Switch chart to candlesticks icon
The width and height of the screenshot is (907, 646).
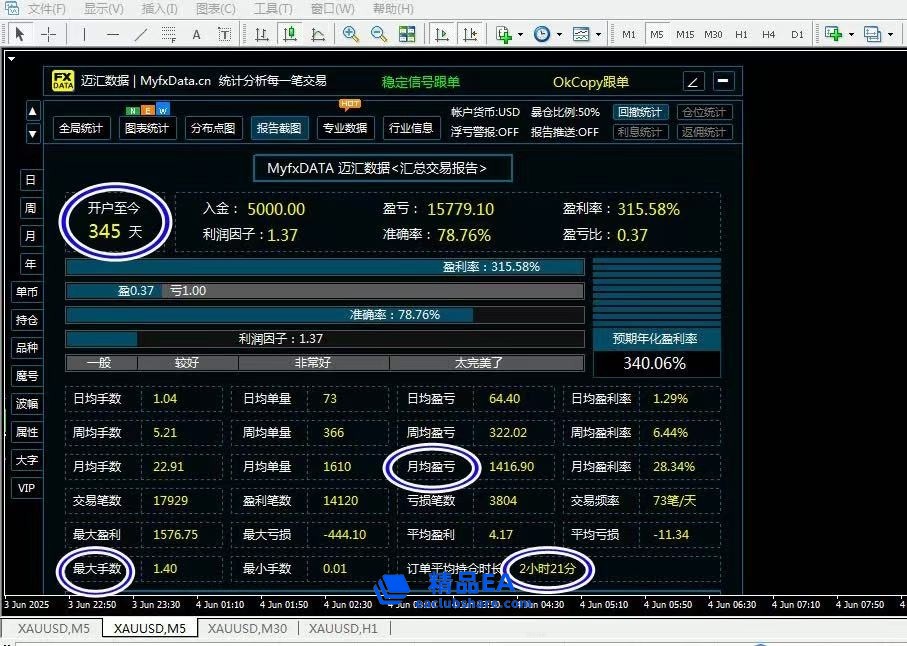click(x=290, y=35)
